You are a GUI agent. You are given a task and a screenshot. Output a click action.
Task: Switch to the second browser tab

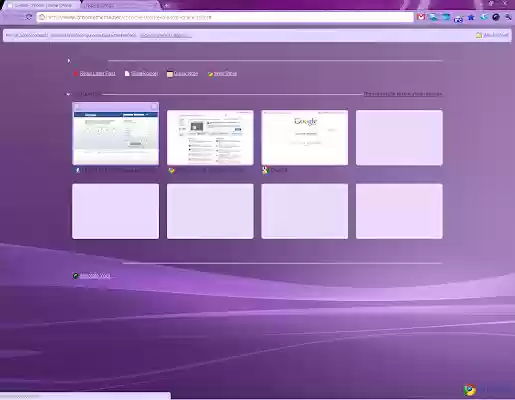pyautogui.click(x=120, y=5)
